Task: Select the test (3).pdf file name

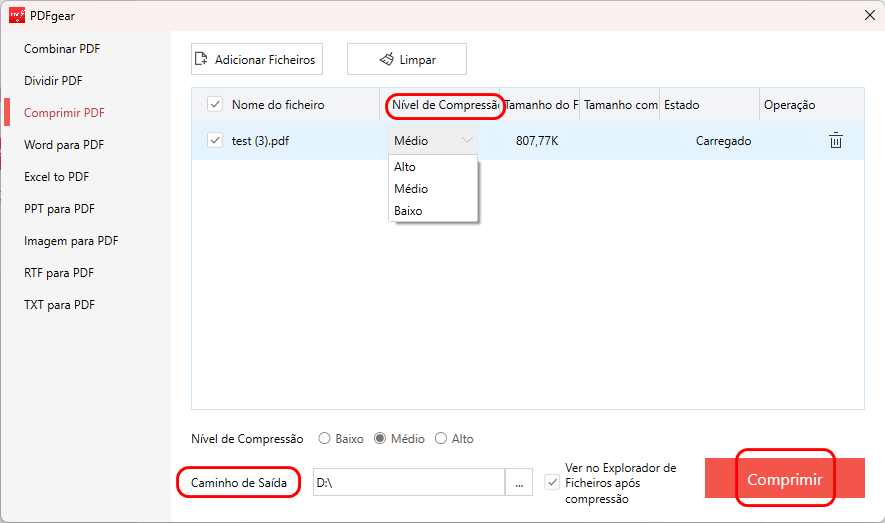Action: pyautogui.click(x=260, y=140)
